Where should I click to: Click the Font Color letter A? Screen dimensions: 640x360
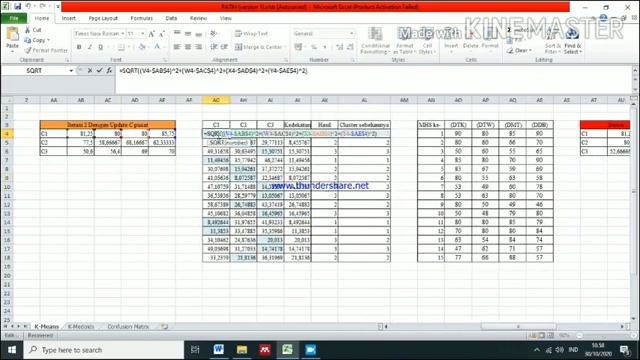157,47
